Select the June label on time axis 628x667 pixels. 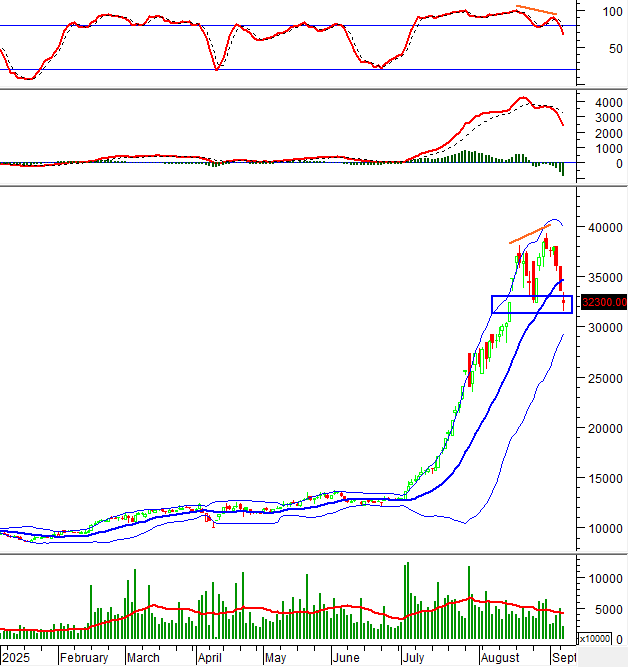coord(346,658)
